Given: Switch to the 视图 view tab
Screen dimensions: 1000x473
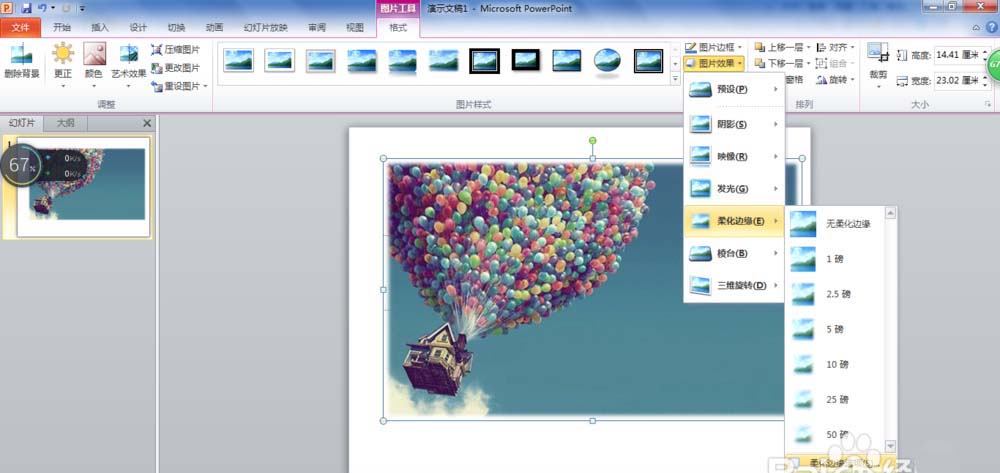Looking at the screenshot, I should (355, 27).
